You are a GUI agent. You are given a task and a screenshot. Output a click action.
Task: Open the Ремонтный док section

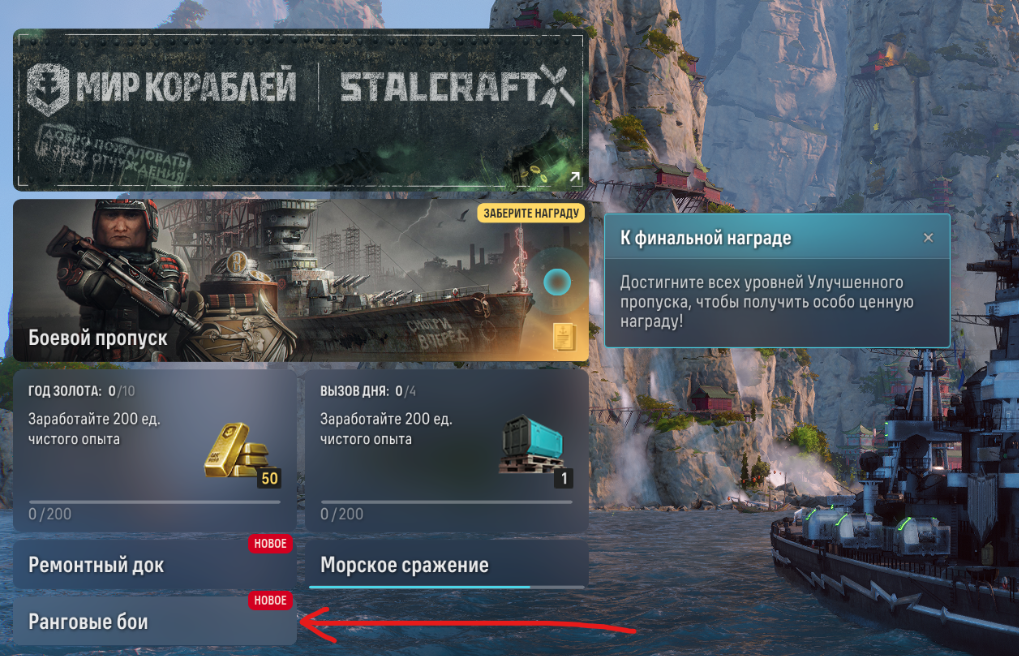pos(155,564)
